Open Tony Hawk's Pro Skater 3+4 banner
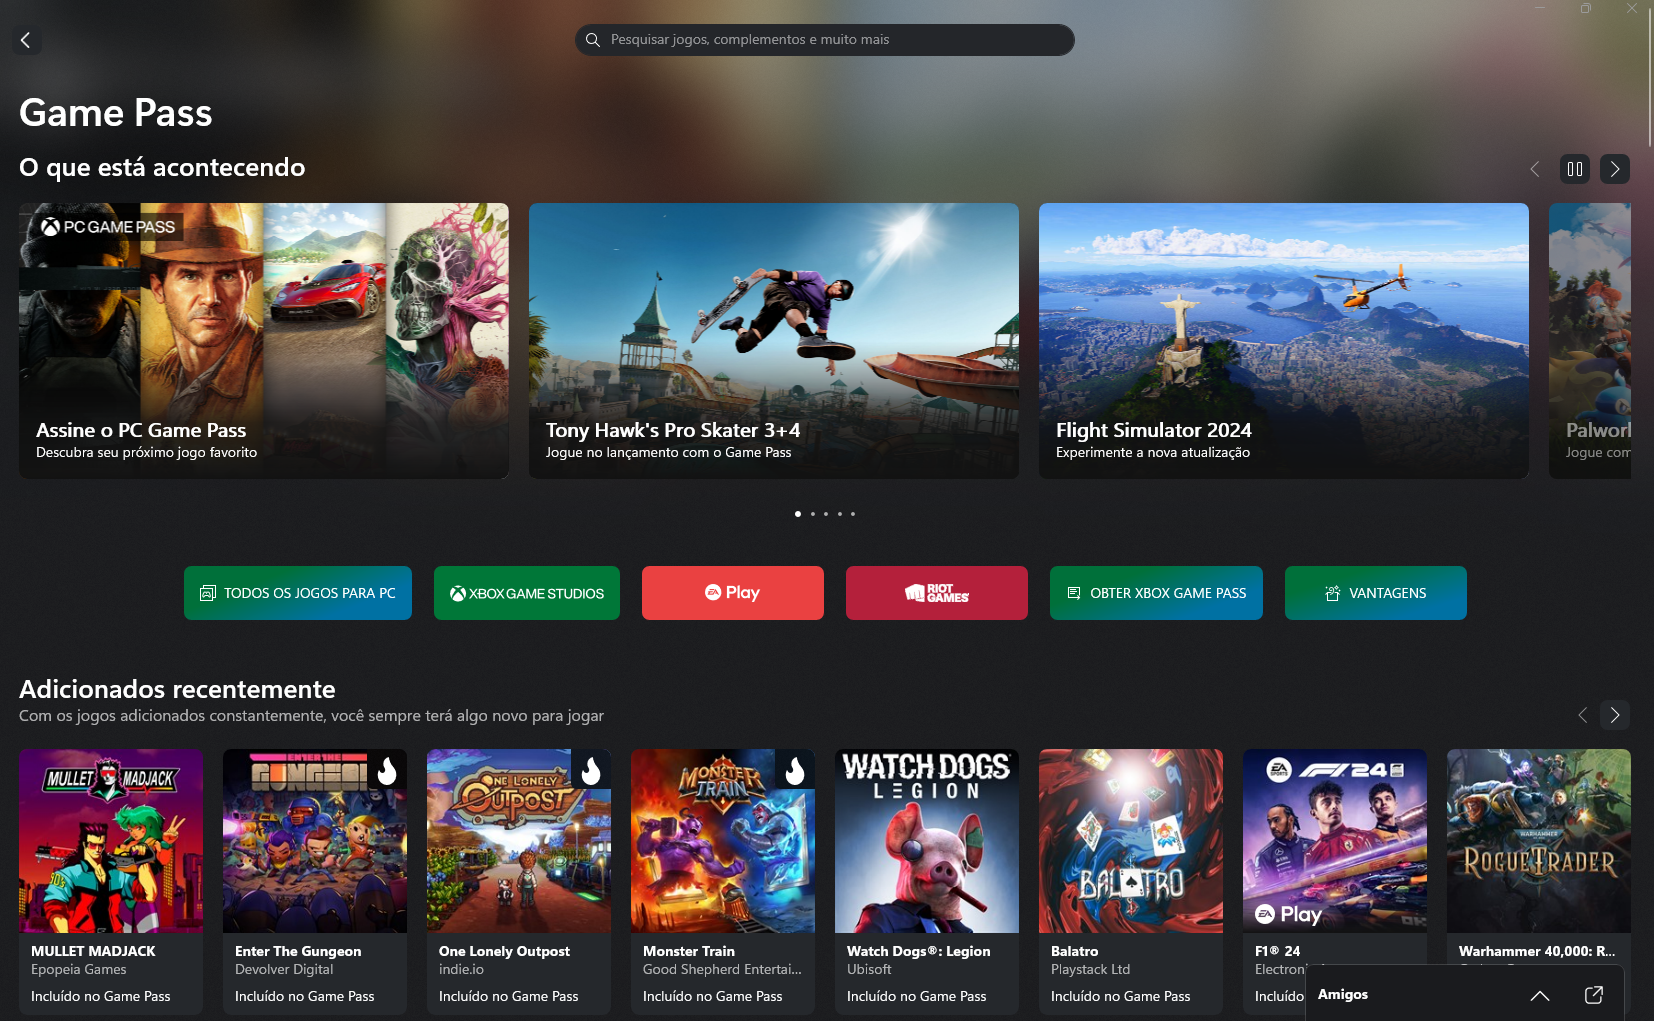This screenshot has width=1654, height=1021. (x=774, y=341)
